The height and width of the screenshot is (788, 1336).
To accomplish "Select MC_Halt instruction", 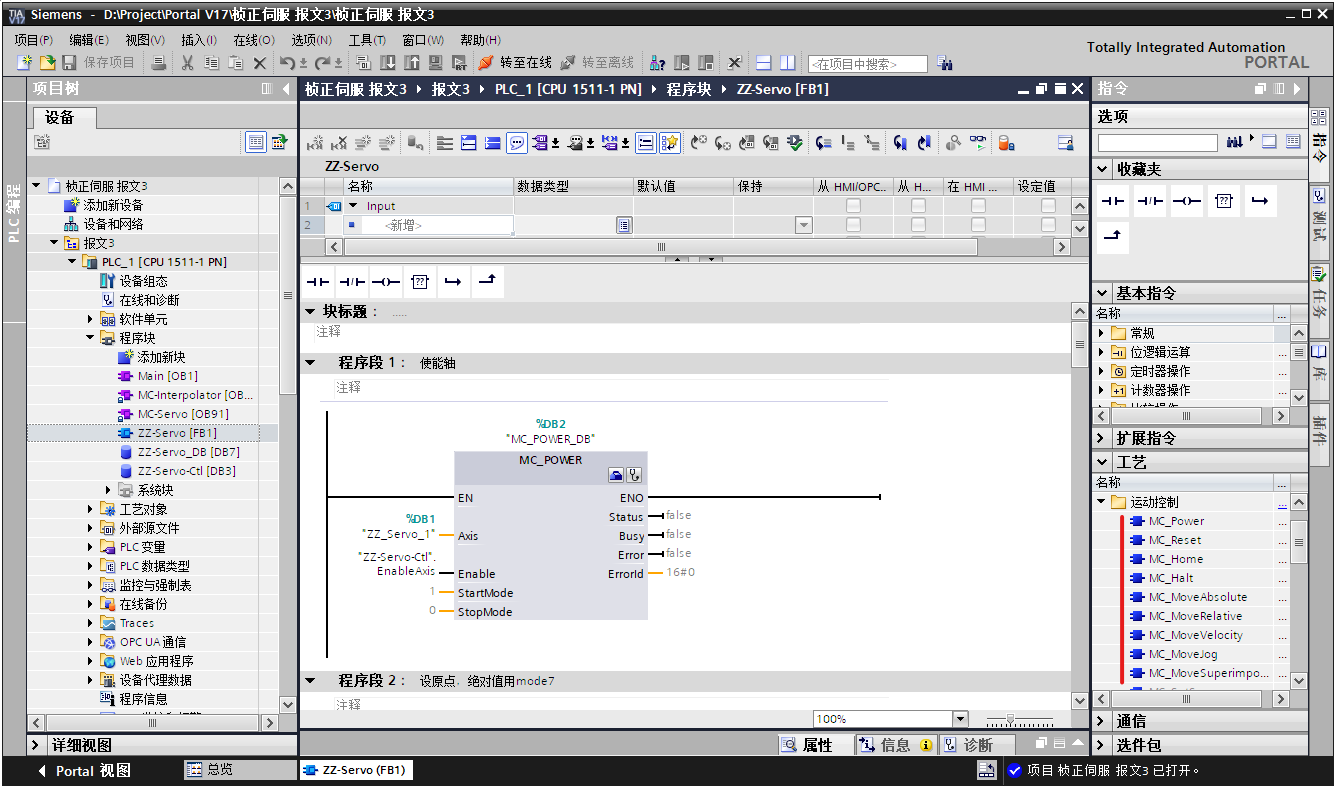I will pyautogui.click(x=1171, y=578).
